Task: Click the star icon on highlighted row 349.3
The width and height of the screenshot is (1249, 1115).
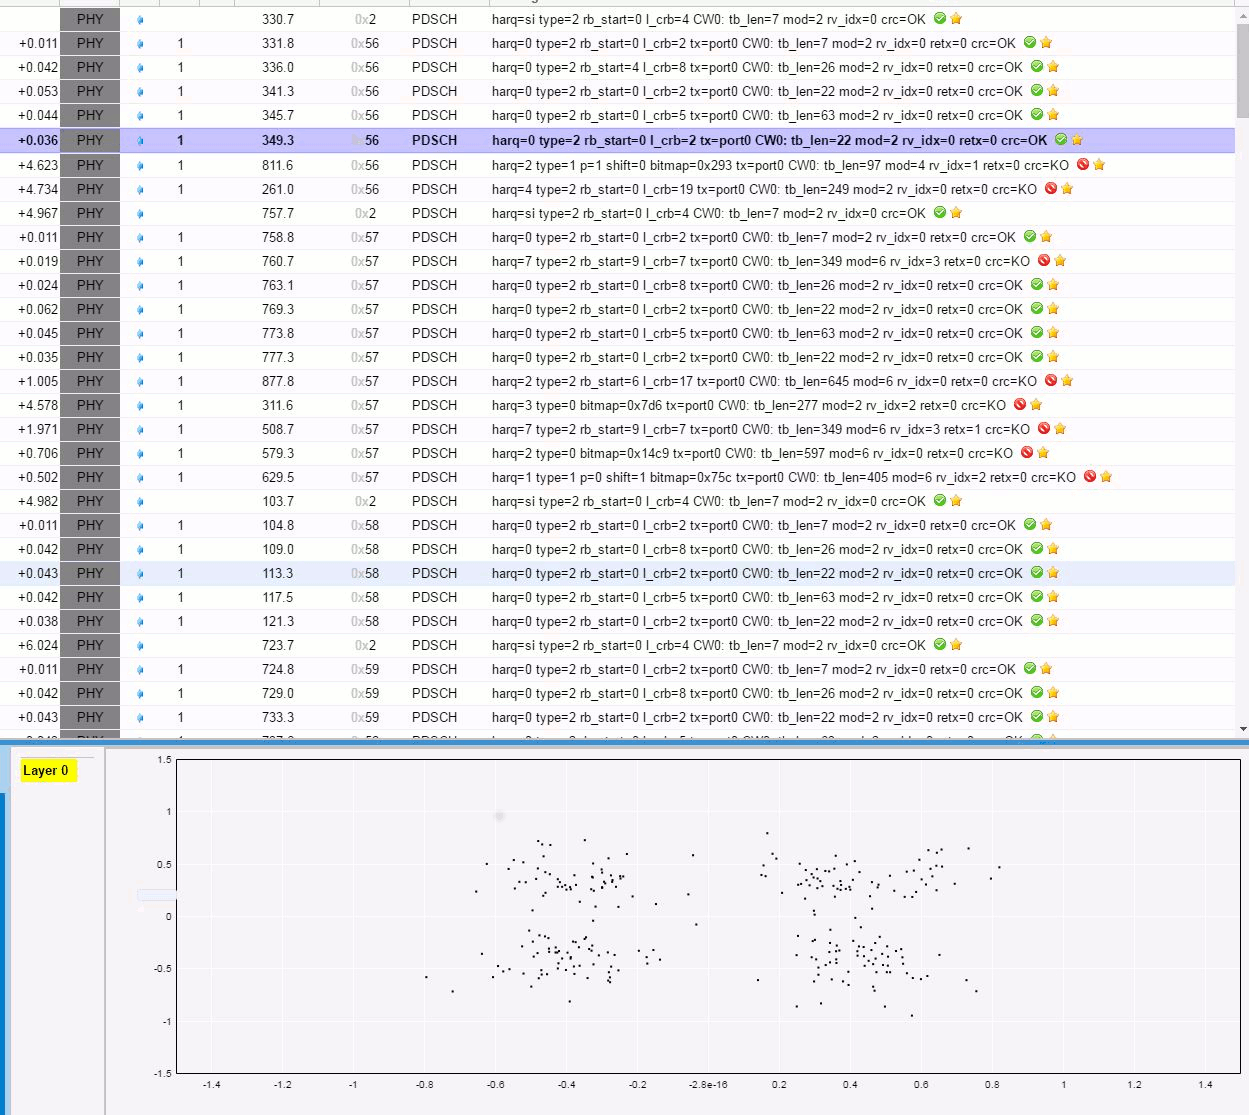Action: pos(1077,140)
